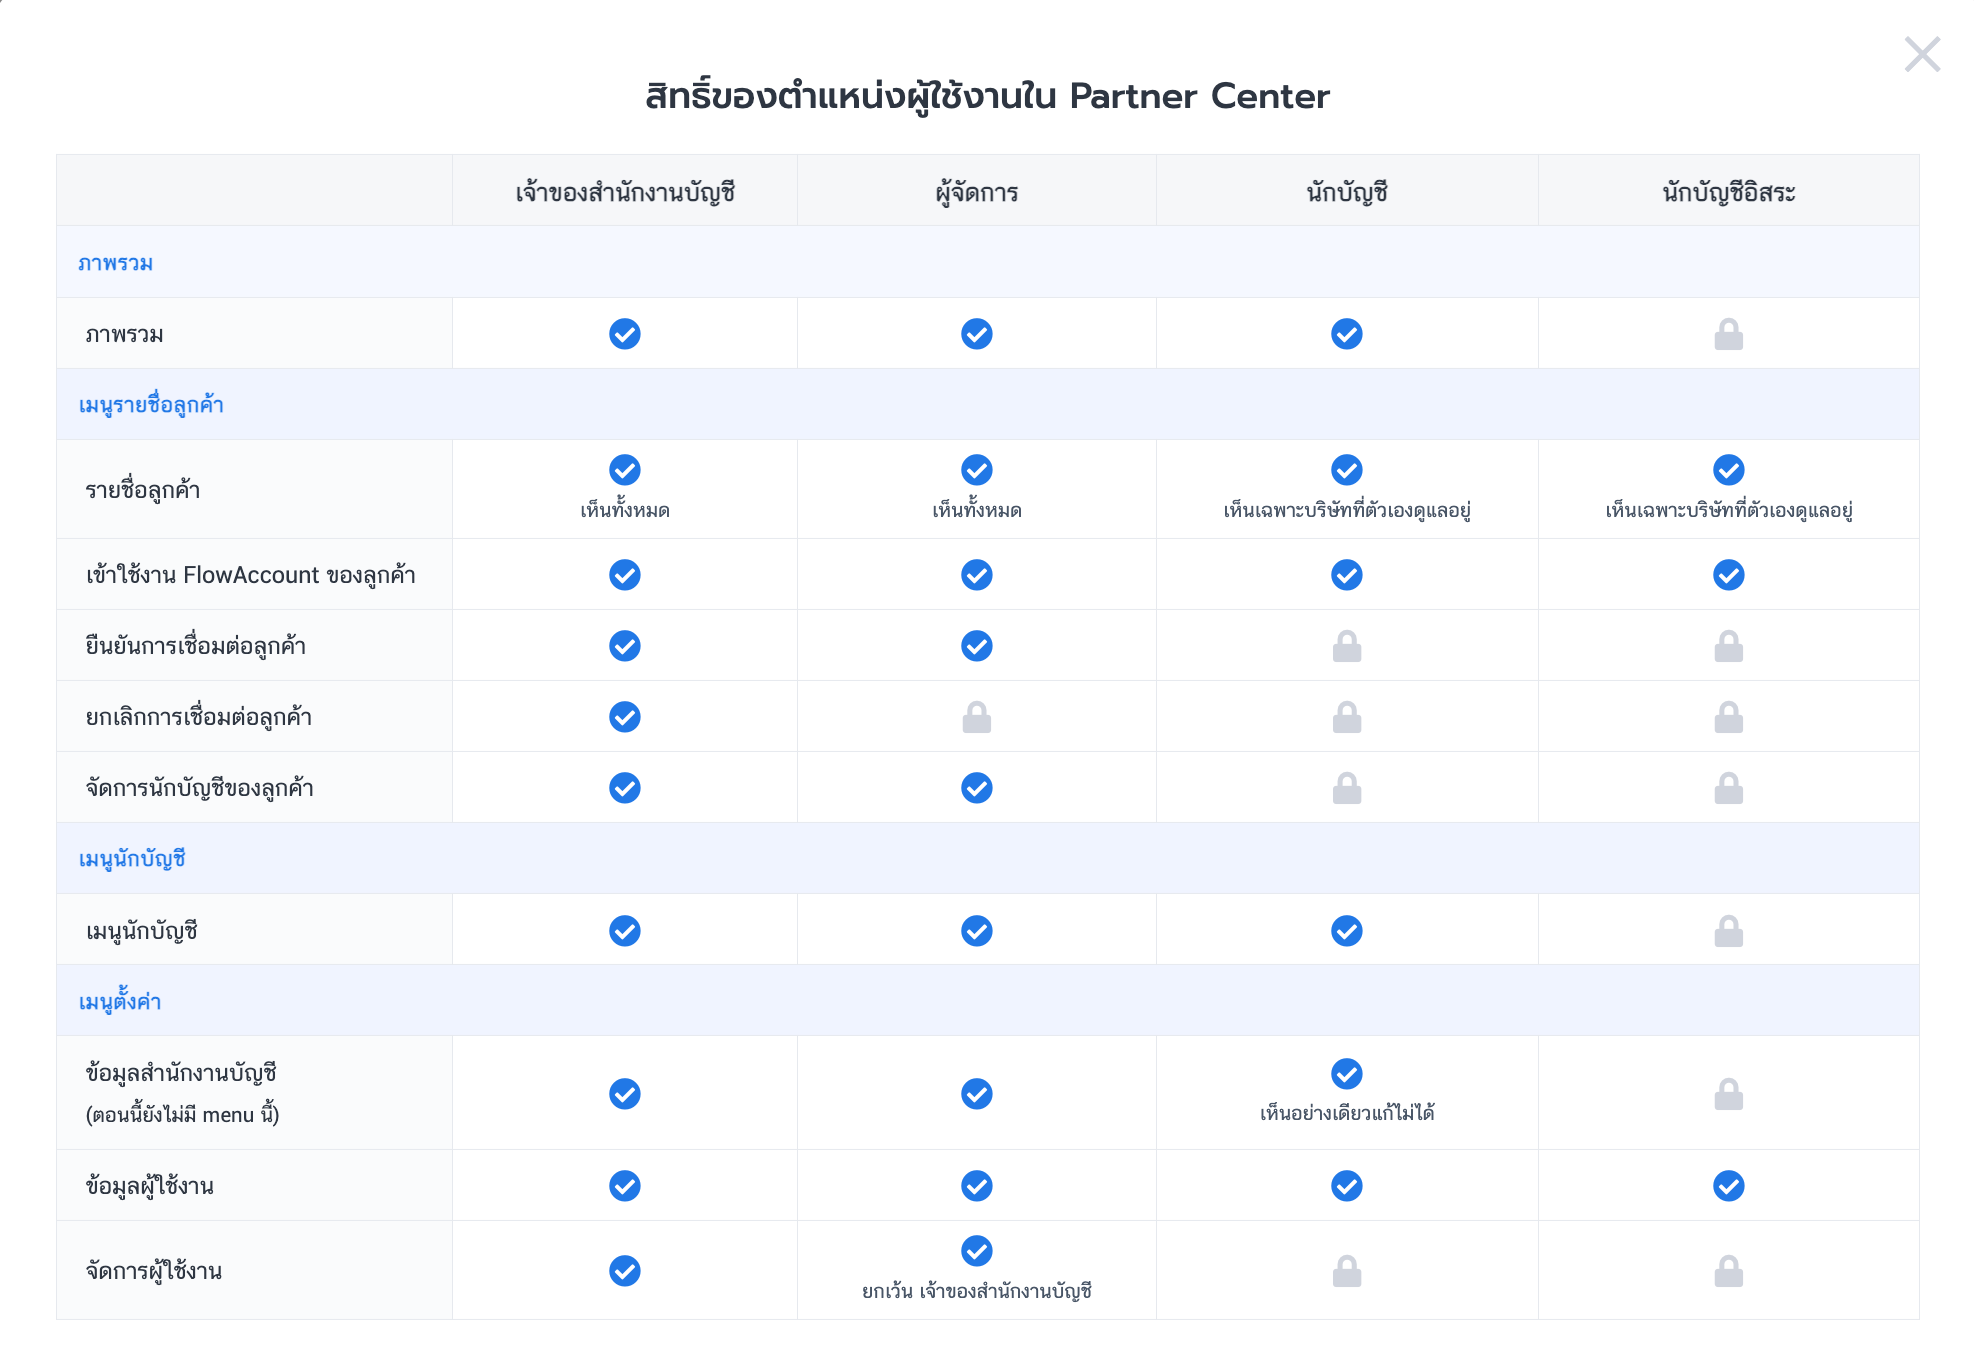Click the ผู้จัดการ column header
Image resolution: width=1974 pixels, height=1360 pixels.
coord(977,192)
